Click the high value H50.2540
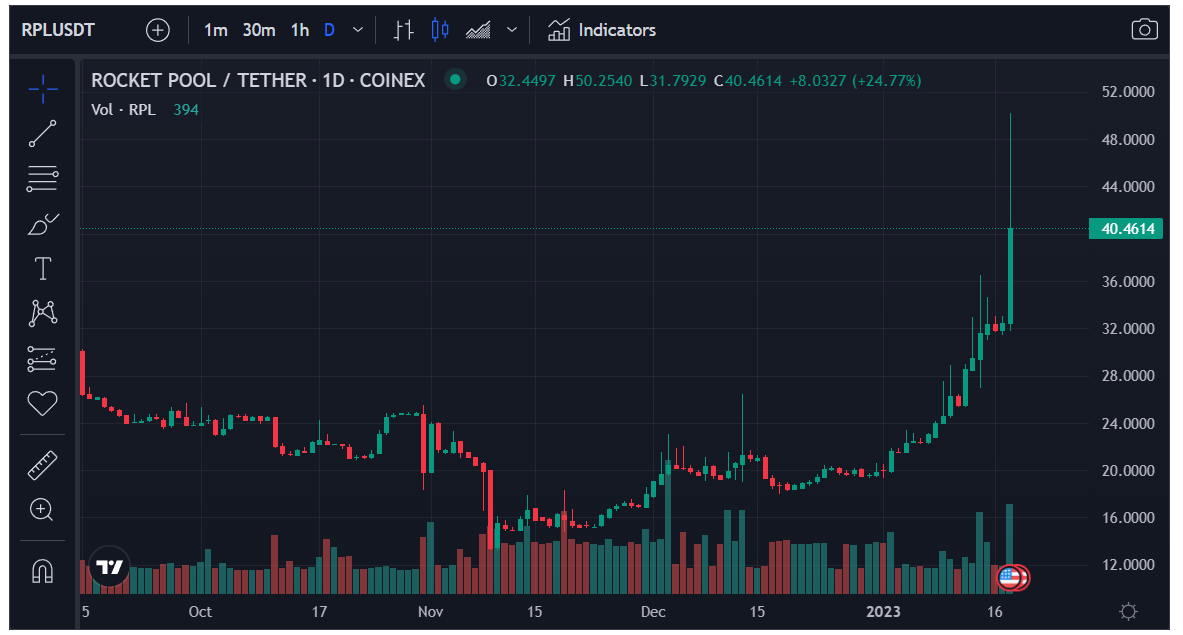The height and width of the screenshot is (635, 1183). coord(598,81)
